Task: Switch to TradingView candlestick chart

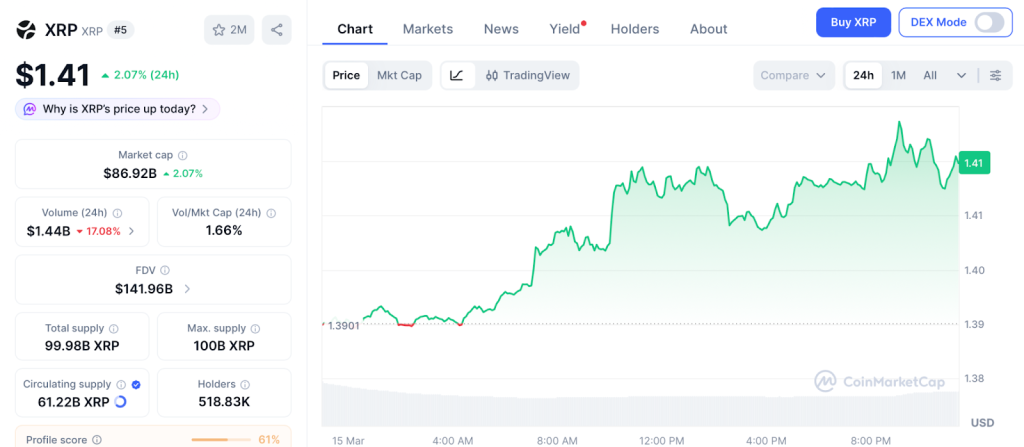Action: [x=527, y=75]
